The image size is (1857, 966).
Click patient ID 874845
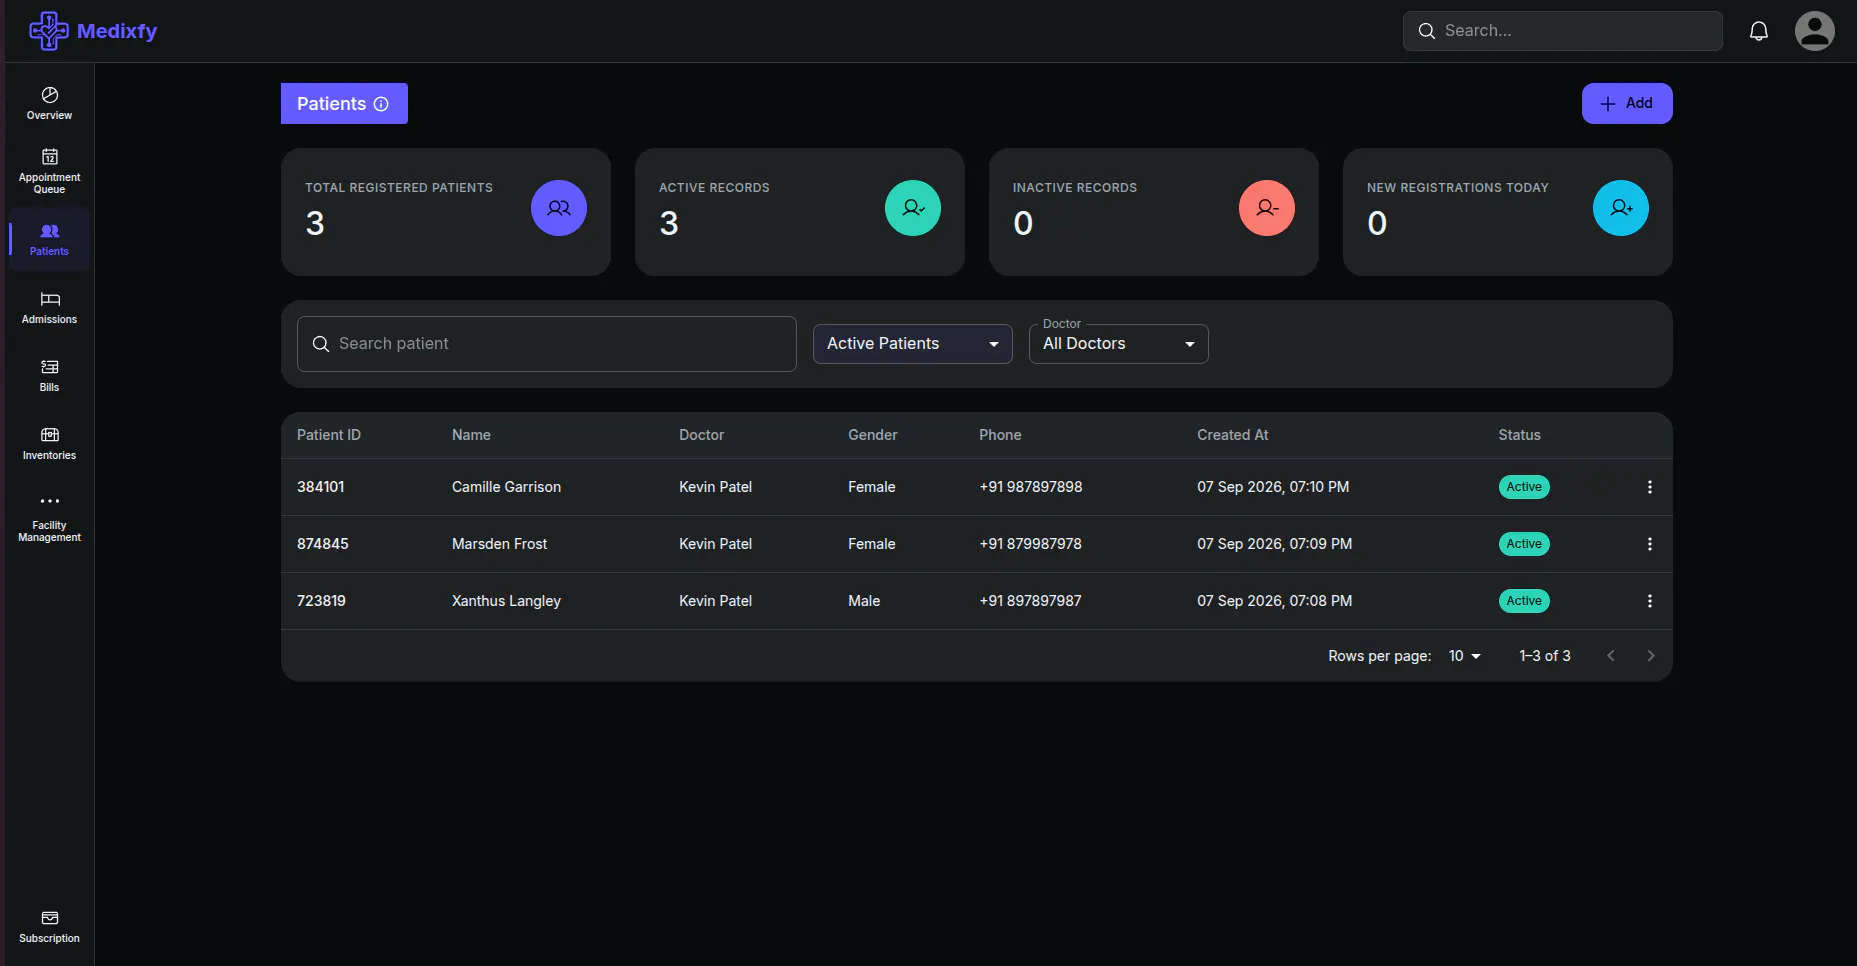click(x=323, y=544)
